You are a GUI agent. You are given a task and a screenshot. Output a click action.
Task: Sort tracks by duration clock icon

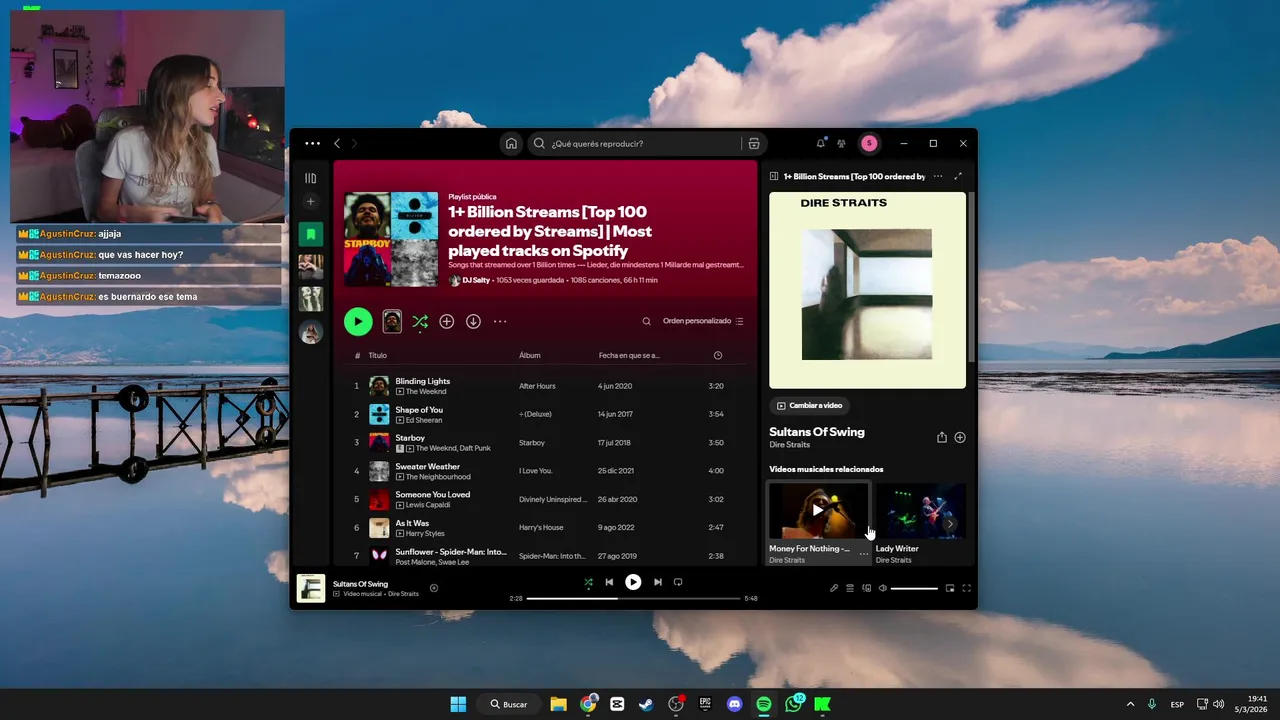pos(718,355)
